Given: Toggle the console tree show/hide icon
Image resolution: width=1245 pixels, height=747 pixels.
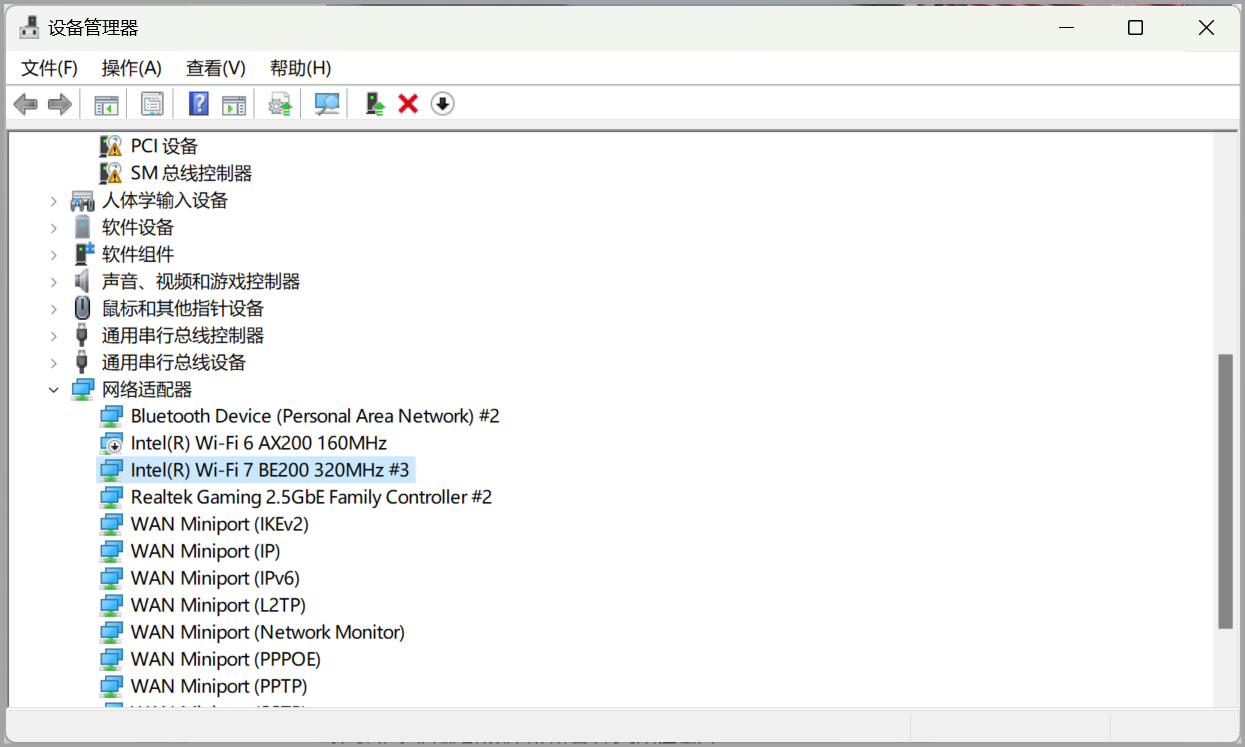Looking at the screenshot, I should pyautogui.click(x=106, y=104).
